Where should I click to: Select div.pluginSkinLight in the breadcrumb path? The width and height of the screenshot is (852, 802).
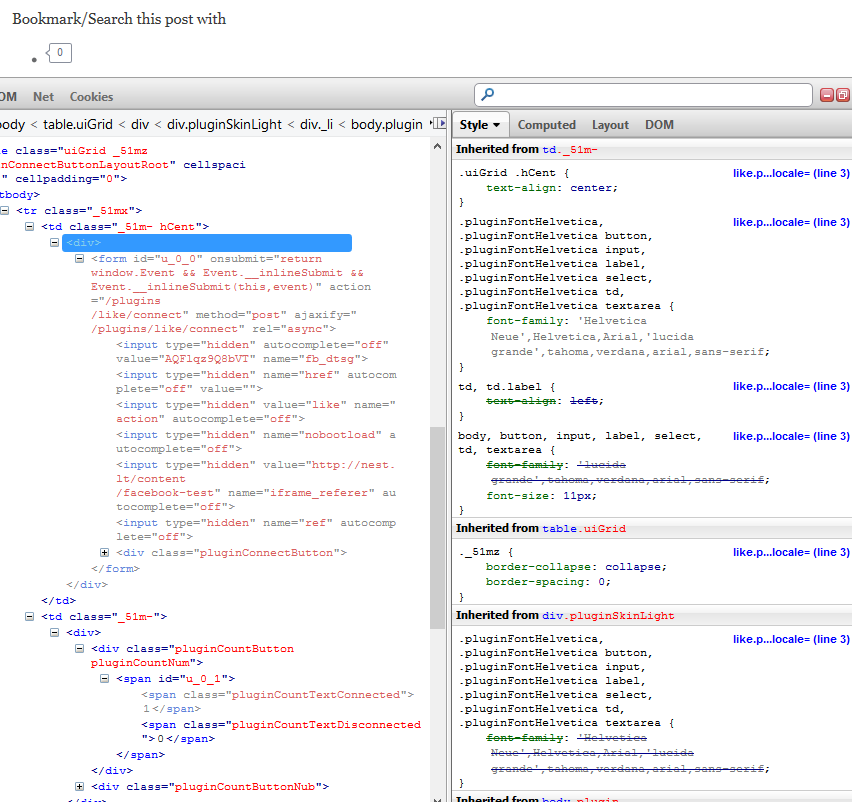[224, 124]
